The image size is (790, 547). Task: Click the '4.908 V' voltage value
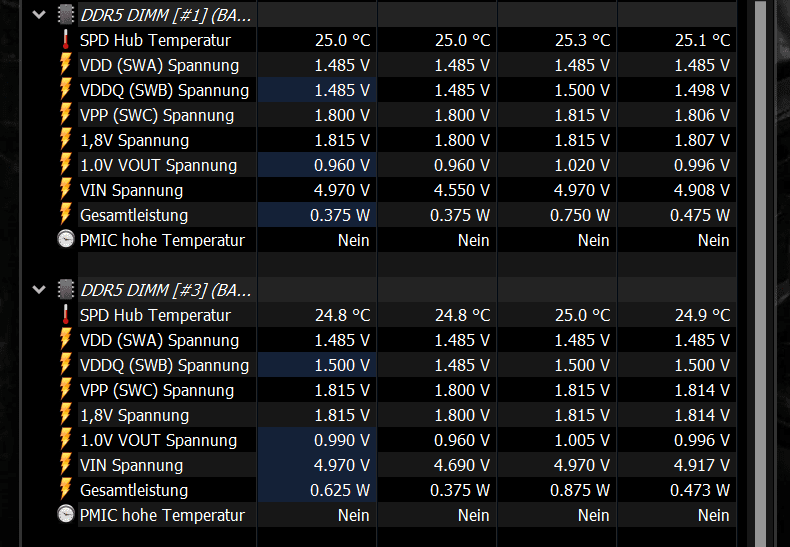pyautogui.click(x=702, y=190)
